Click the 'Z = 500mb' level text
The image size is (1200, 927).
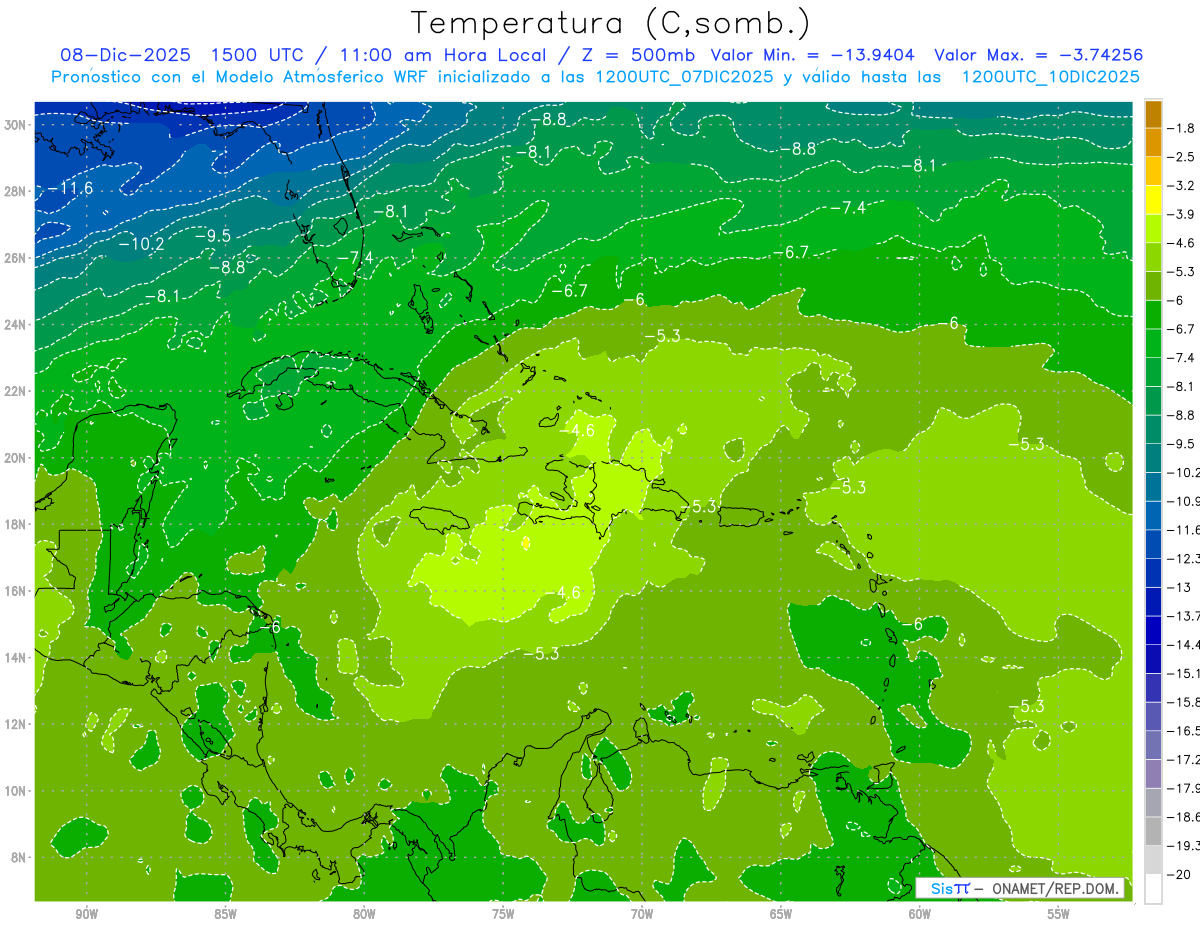click(636, 55)
